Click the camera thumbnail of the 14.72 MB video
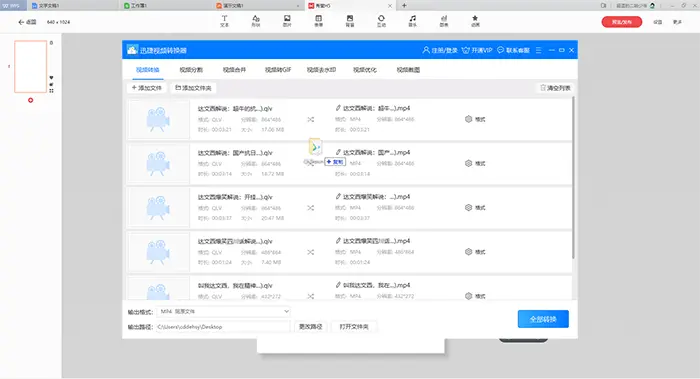 pyautogui.click(x=158, y=163)
